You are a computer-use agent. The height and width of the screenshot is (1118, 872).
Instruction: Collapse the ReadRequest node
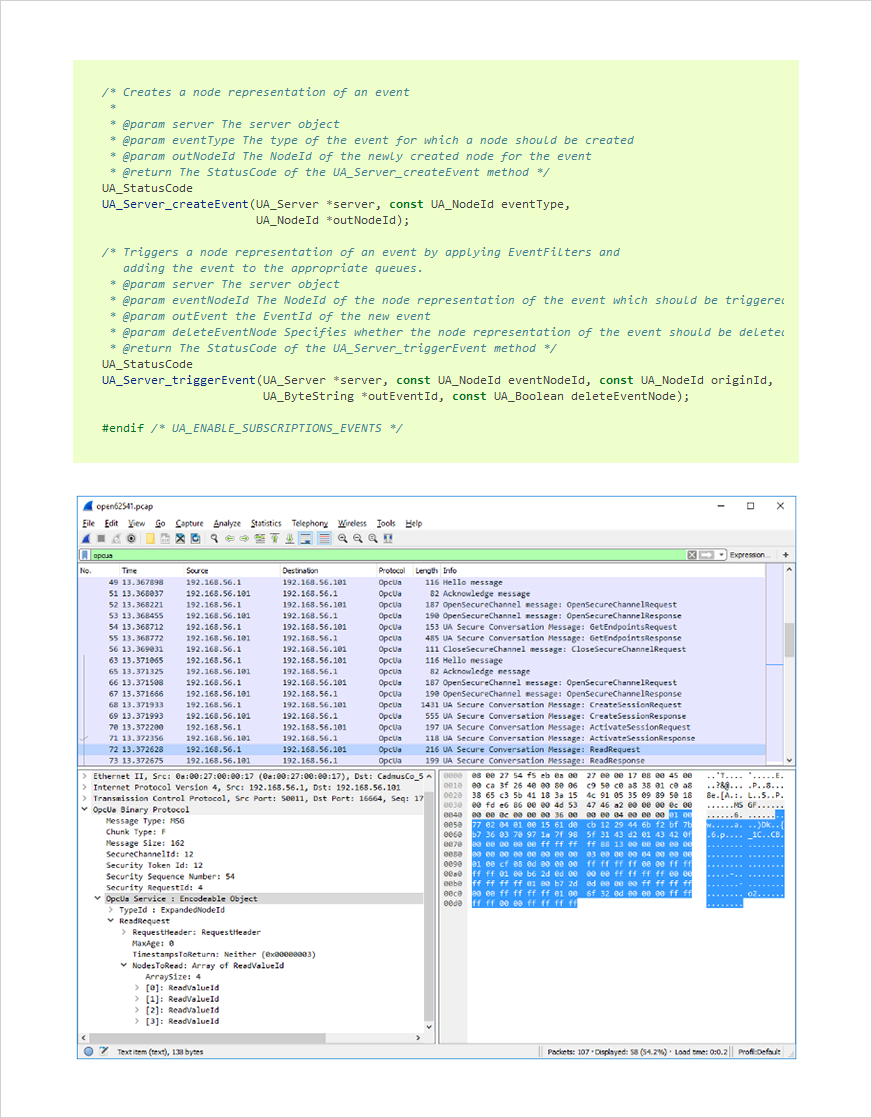pyautogui.click(x=111, y=920)
